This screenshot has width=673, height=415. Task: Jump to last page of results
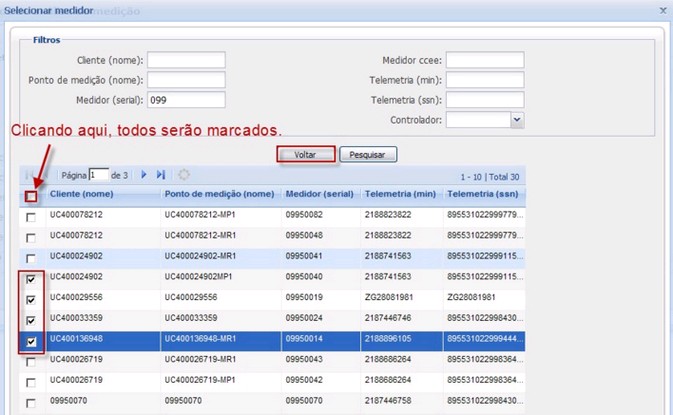click(x=161, y=175)
